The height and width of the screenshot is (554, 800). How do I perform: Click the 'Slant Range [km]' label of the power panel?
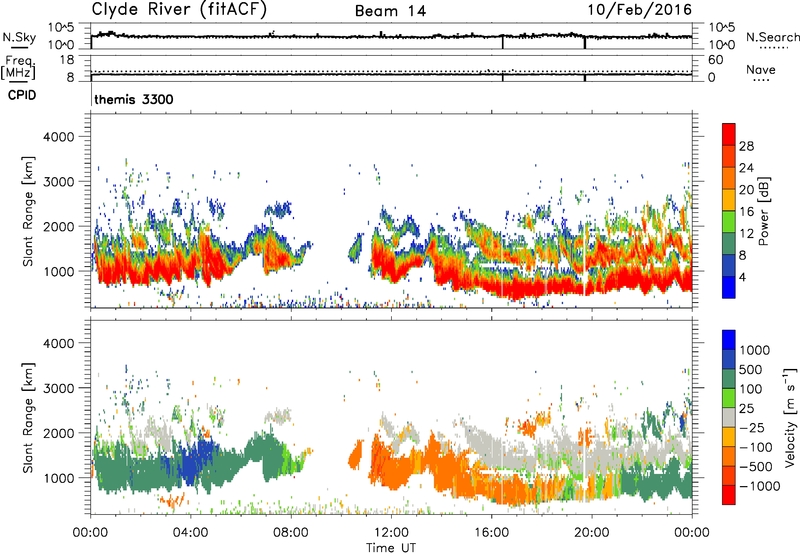pos(28,211)
